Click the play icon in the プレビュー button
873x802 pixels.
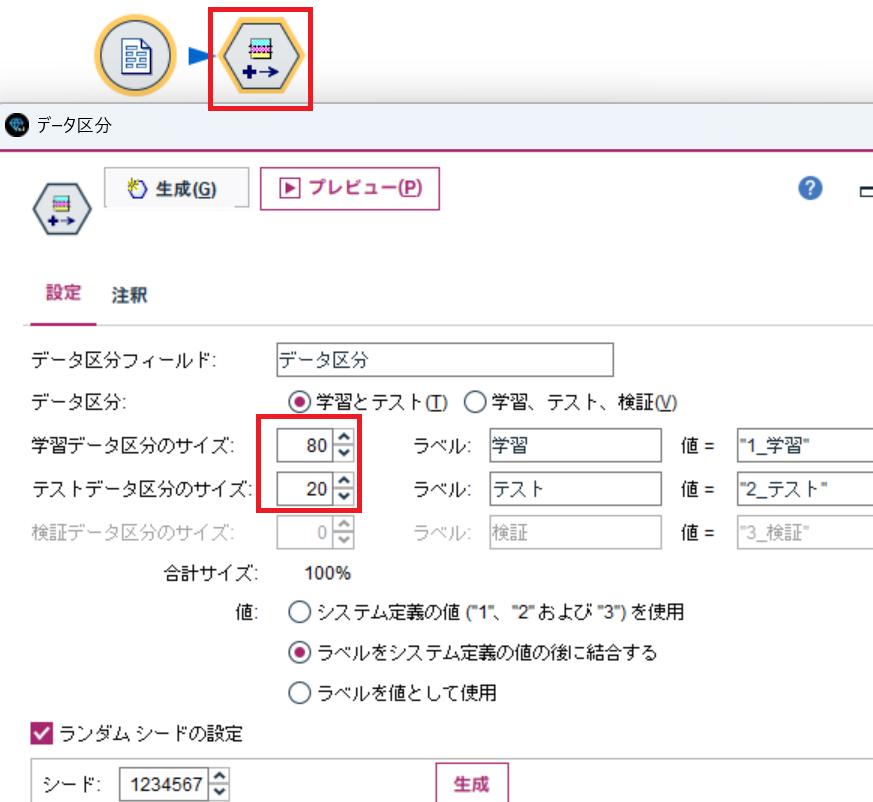(x=291, y=188)
